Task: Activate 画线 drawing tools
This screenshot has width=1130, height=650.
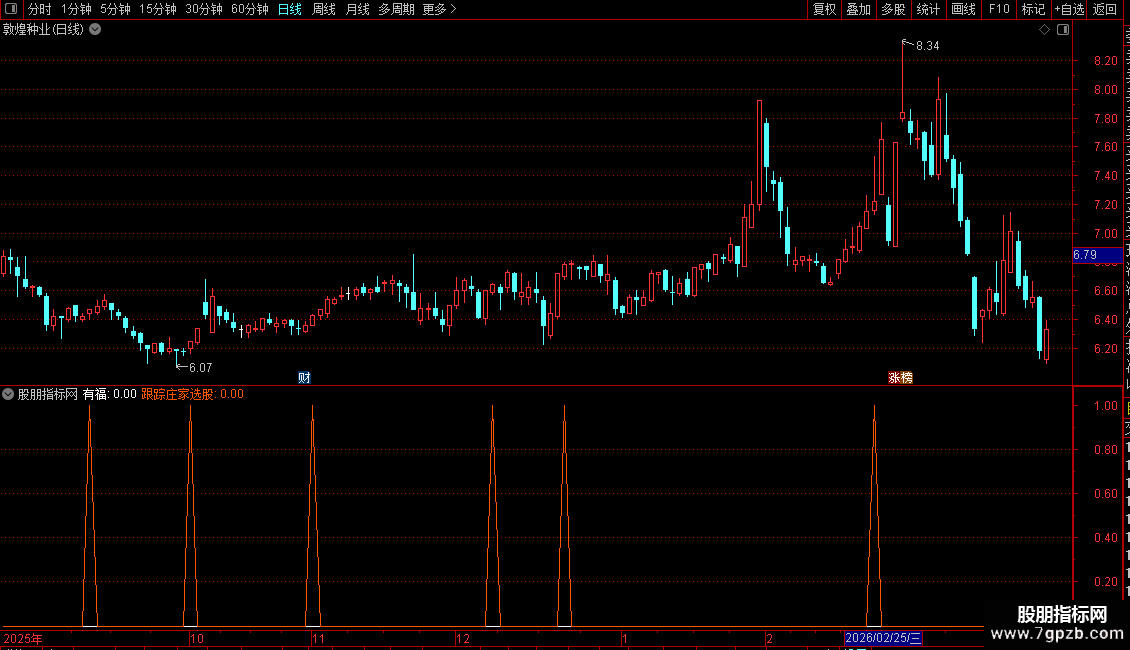Action: click(963, 9)
